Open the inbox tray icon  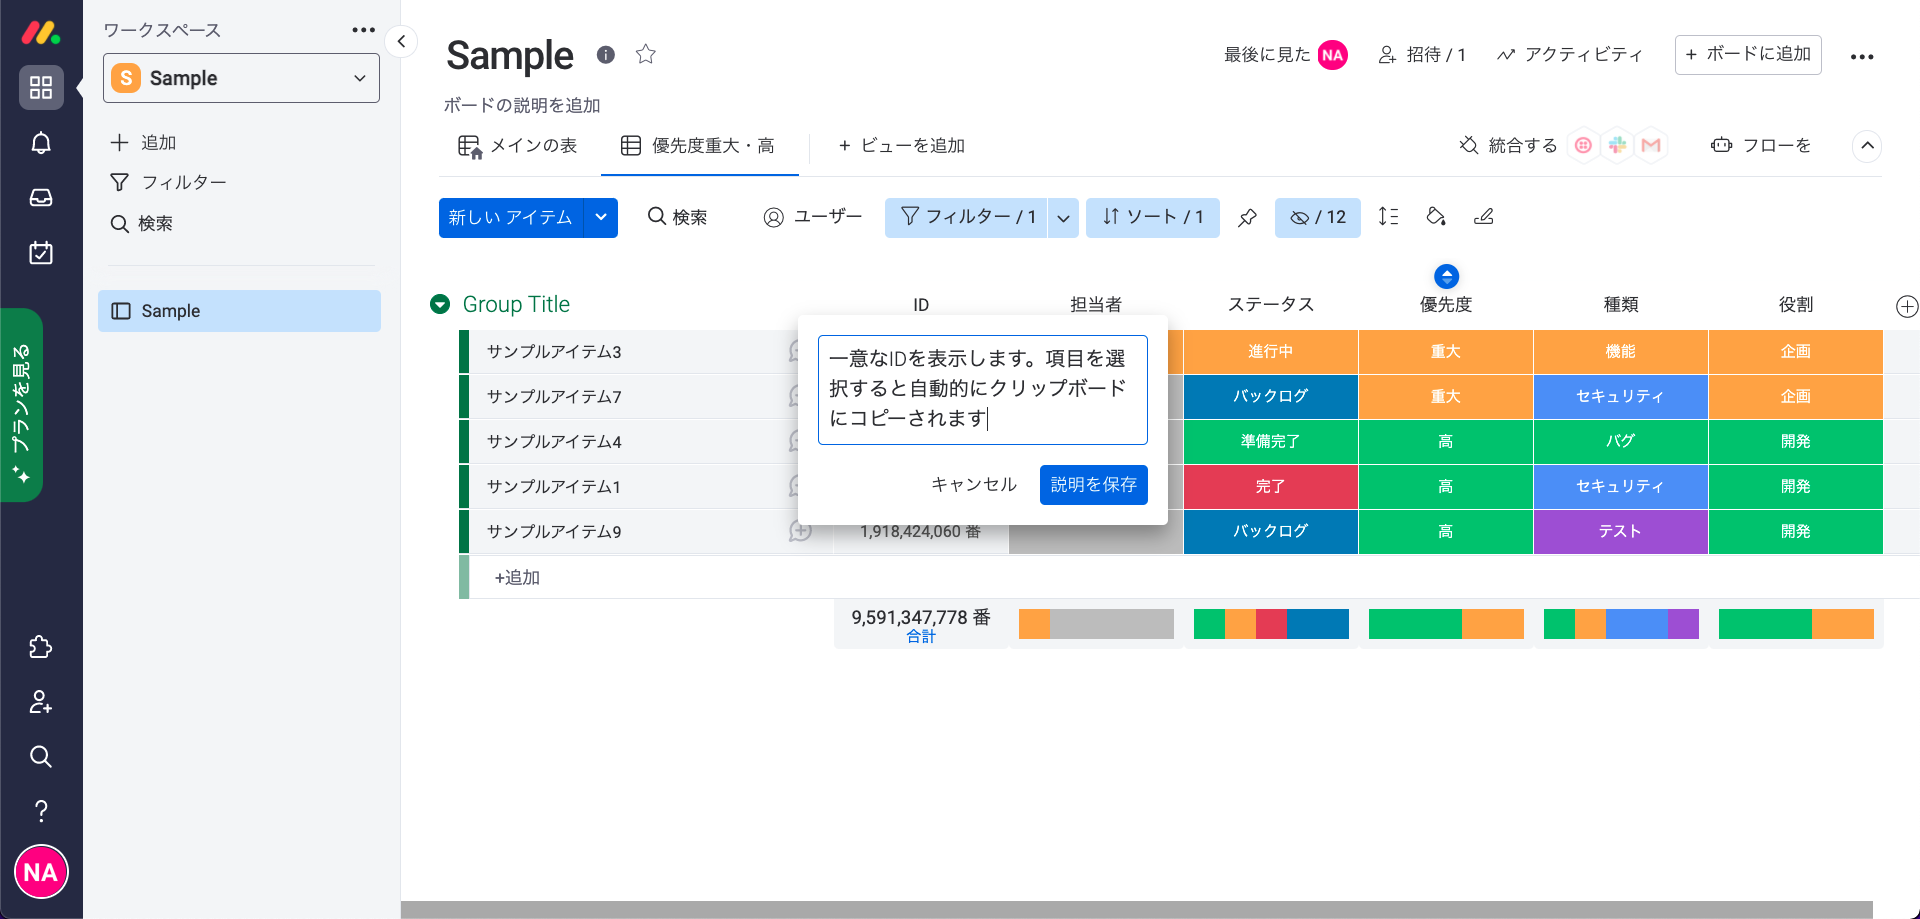click(x=41, y=198)
